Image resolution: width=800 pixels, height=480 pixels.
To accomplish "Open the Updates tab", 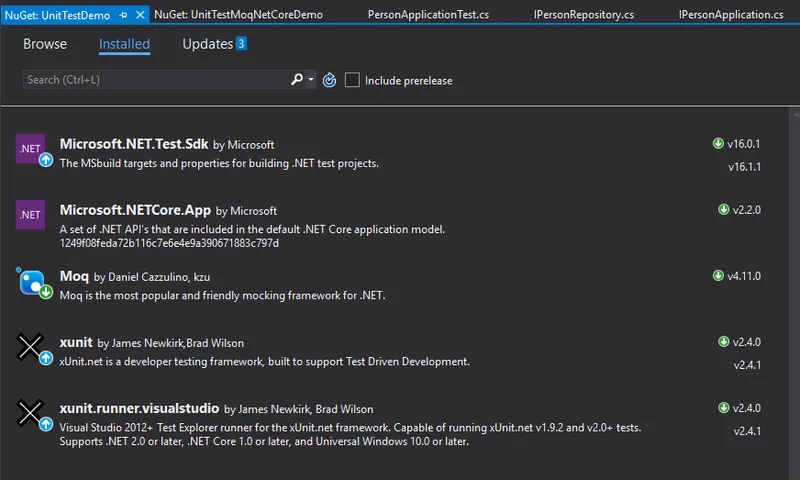I will [208, 44].
